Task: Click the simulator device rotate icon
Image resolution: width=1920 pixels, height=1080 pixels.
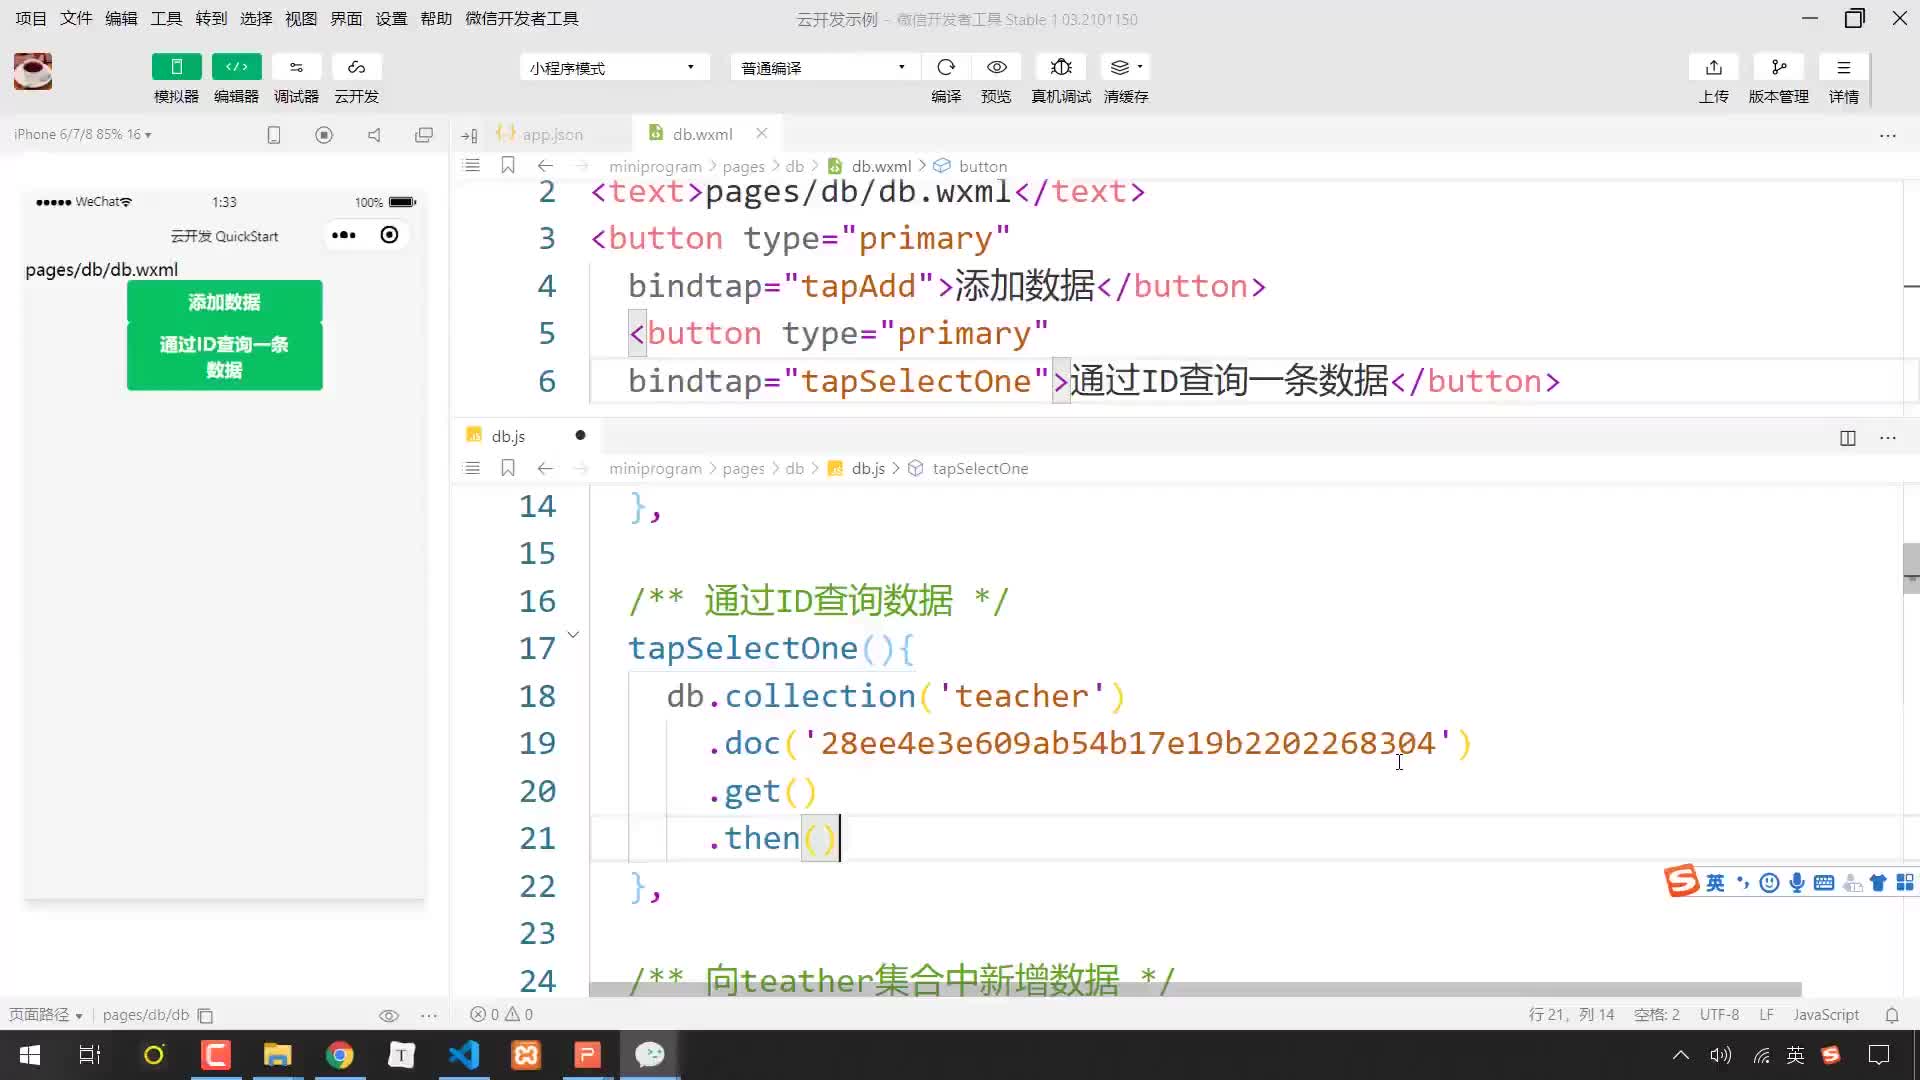Action: pyautogui.click(x=274, y=135)
